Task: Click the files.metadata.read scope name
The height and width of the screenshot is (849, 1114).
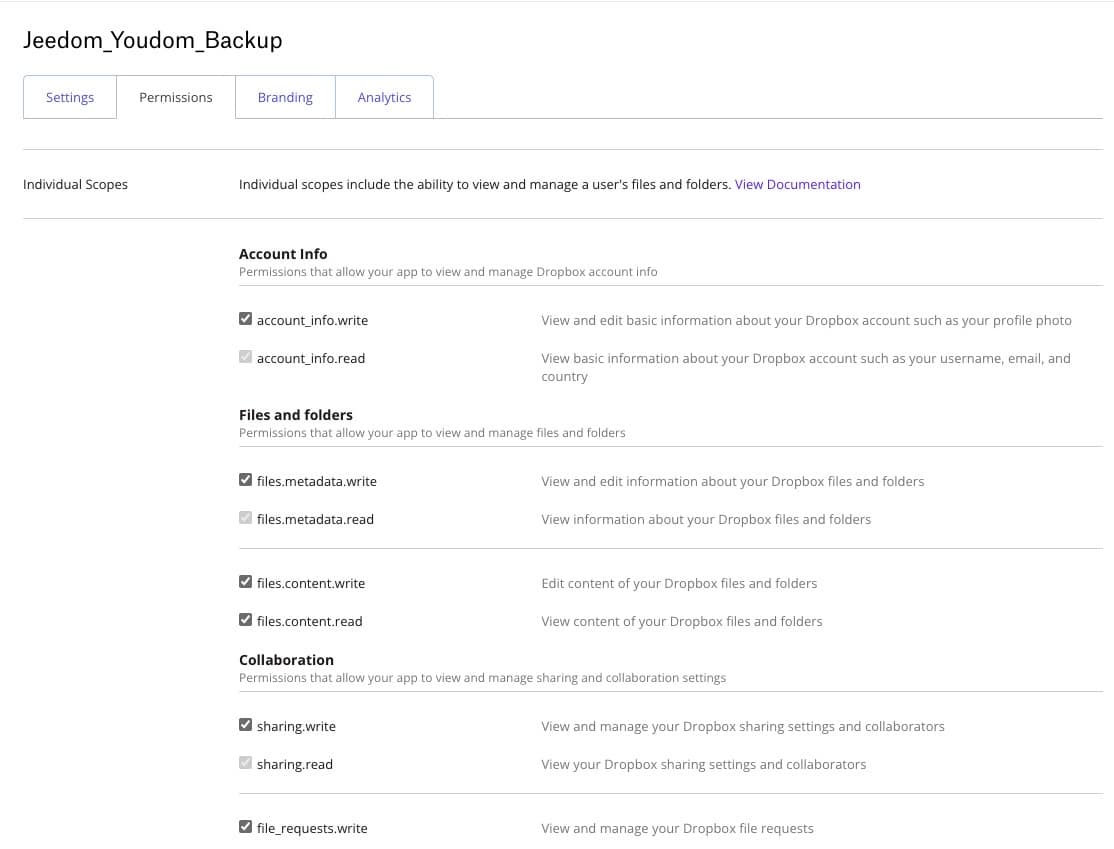Action: pyautogui.click(x=315, y=519)
